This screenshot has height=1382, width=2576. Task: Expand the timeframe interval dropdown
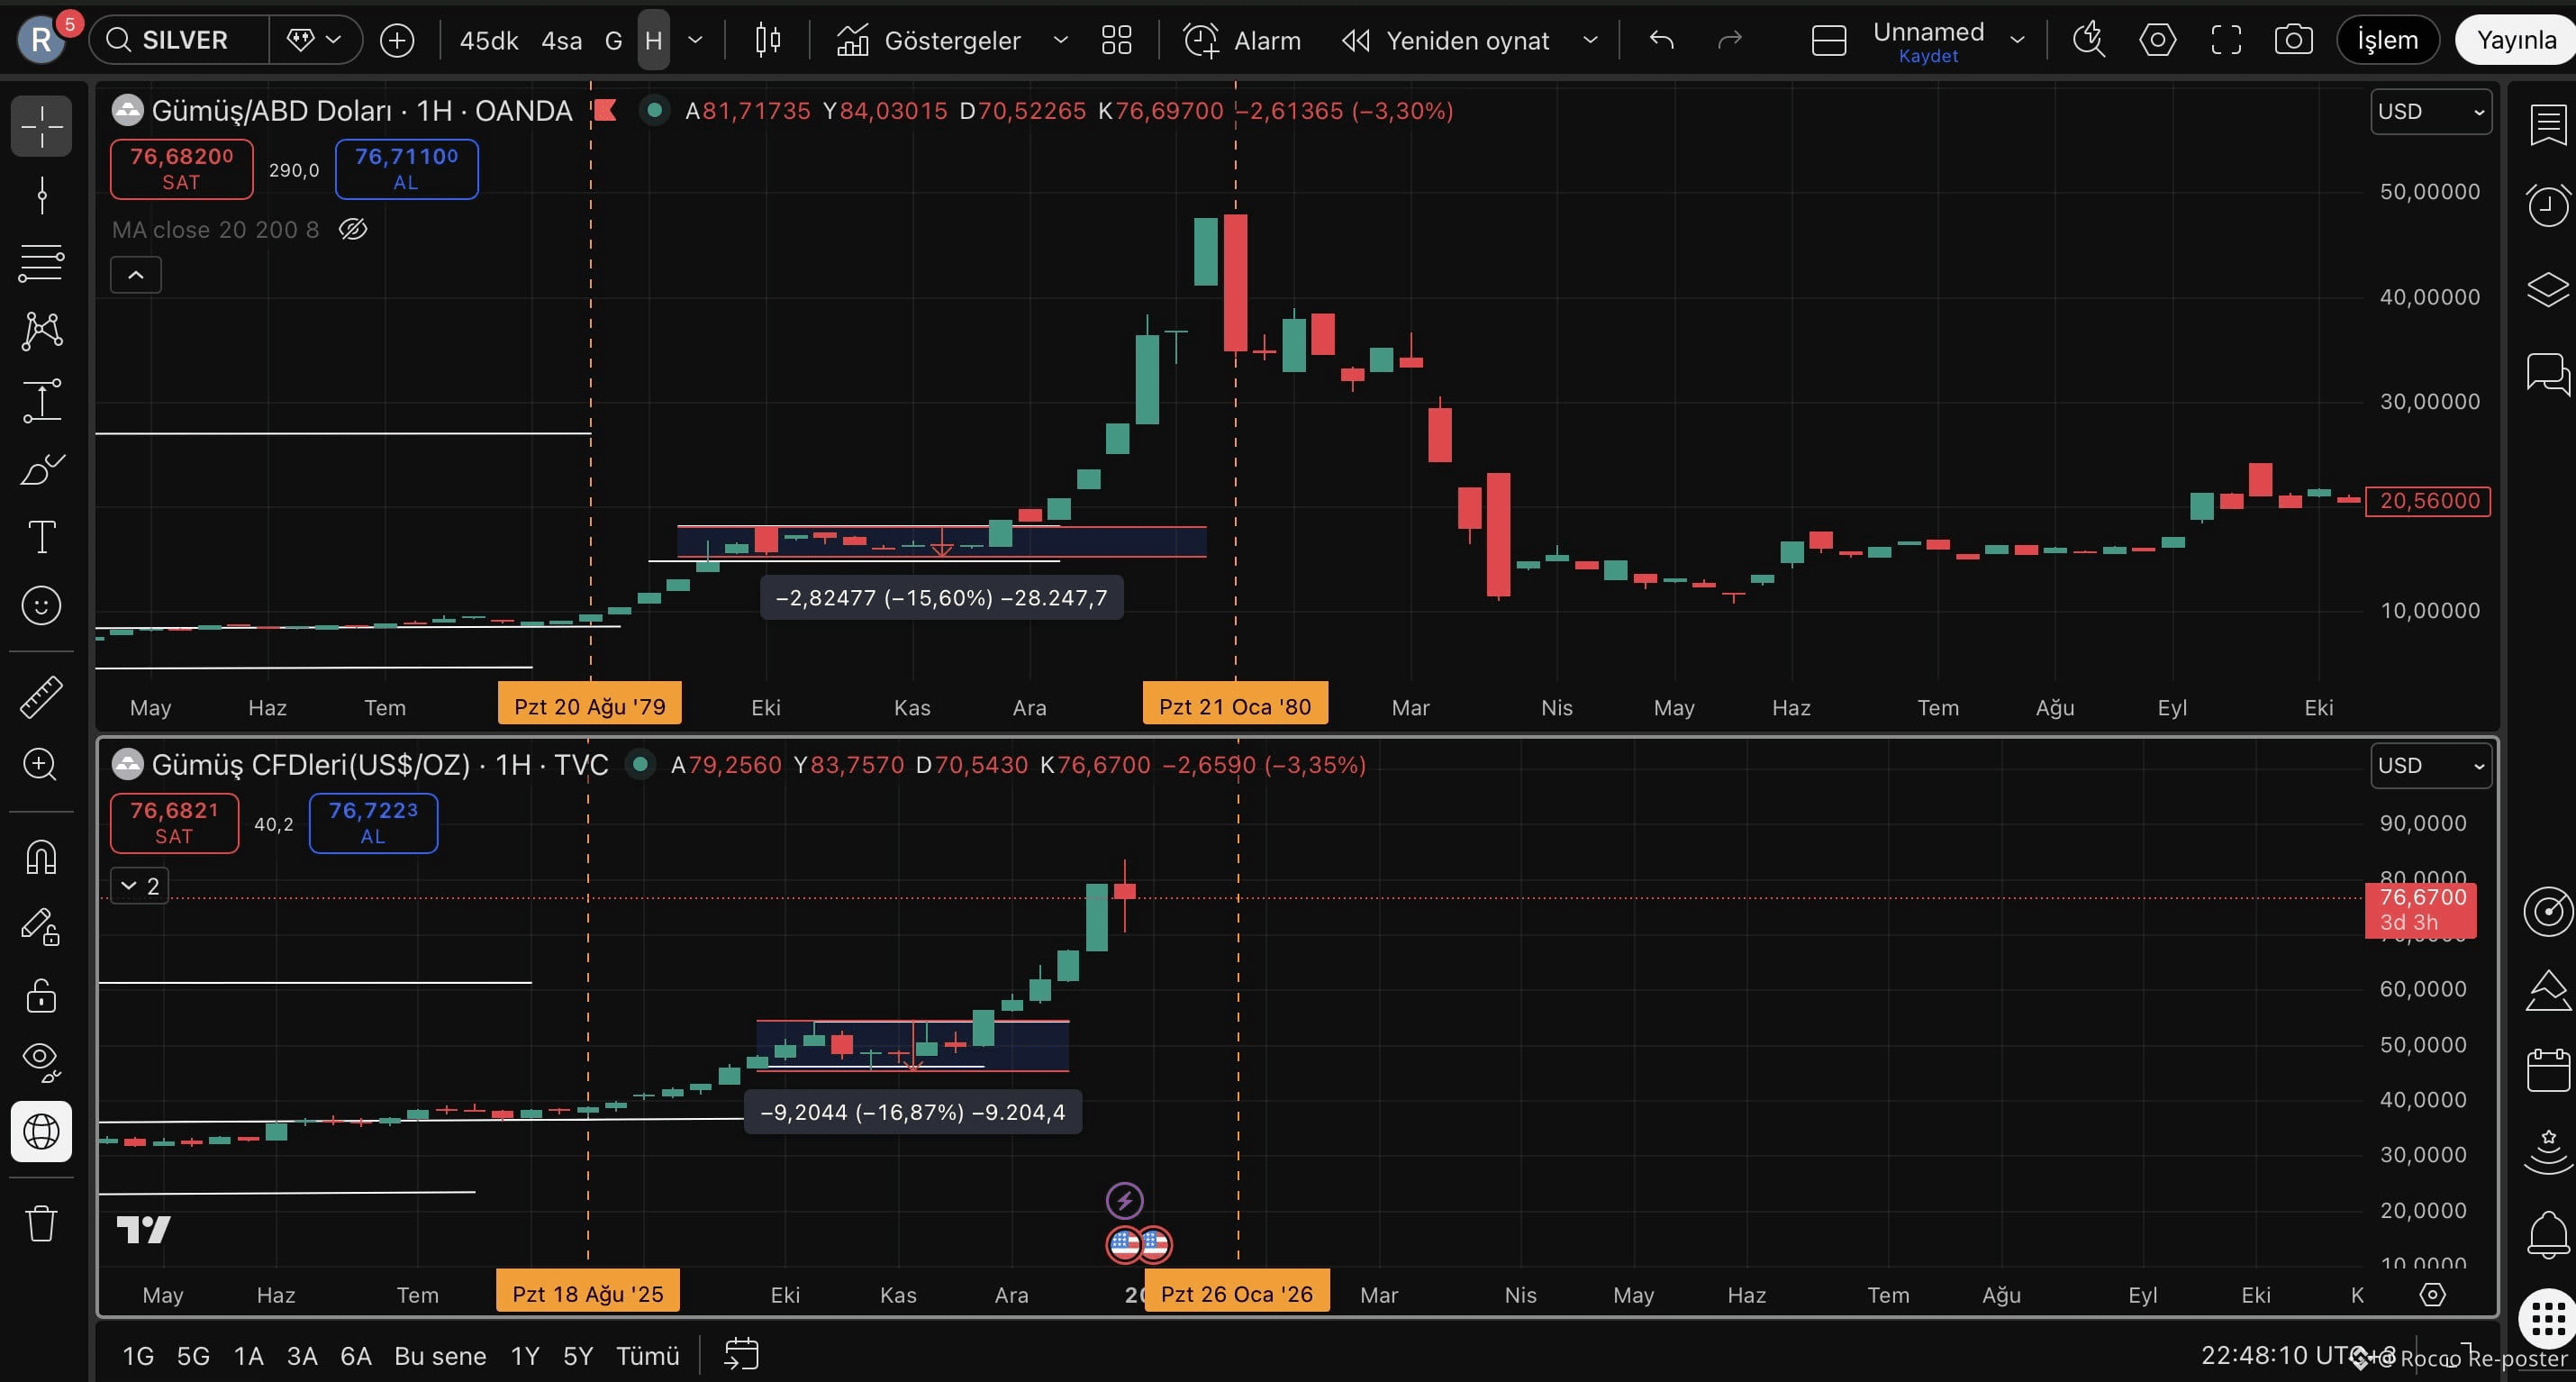click(x=696, y=40)
